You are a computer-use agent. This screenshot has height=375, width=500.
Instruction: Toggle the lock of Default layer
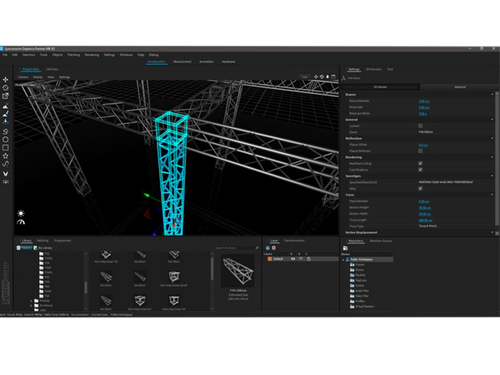[309, 259]
